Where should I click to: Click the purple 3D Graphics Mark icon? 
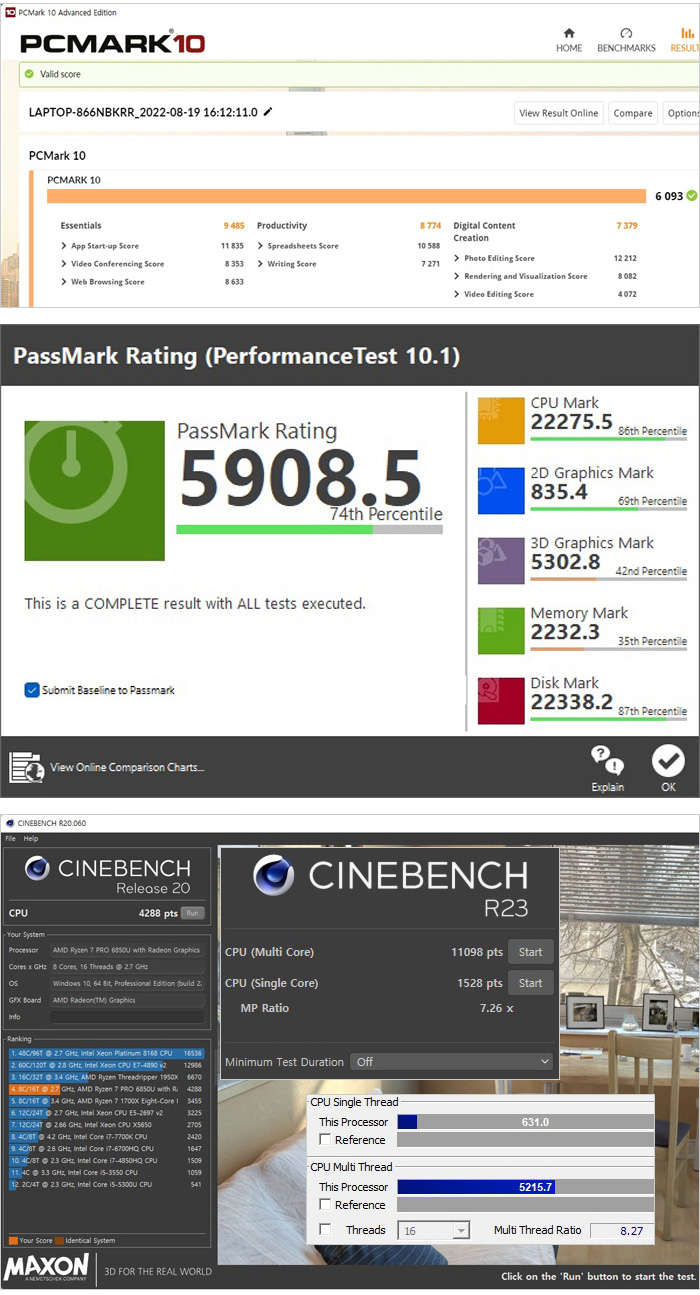pos(501,560)
